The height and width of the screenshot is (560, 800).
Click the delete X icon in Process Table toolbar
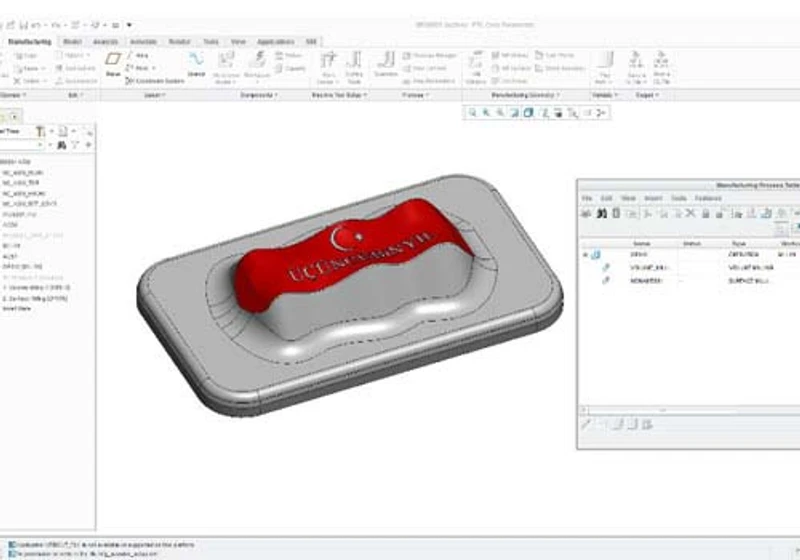tap(690, 213)
